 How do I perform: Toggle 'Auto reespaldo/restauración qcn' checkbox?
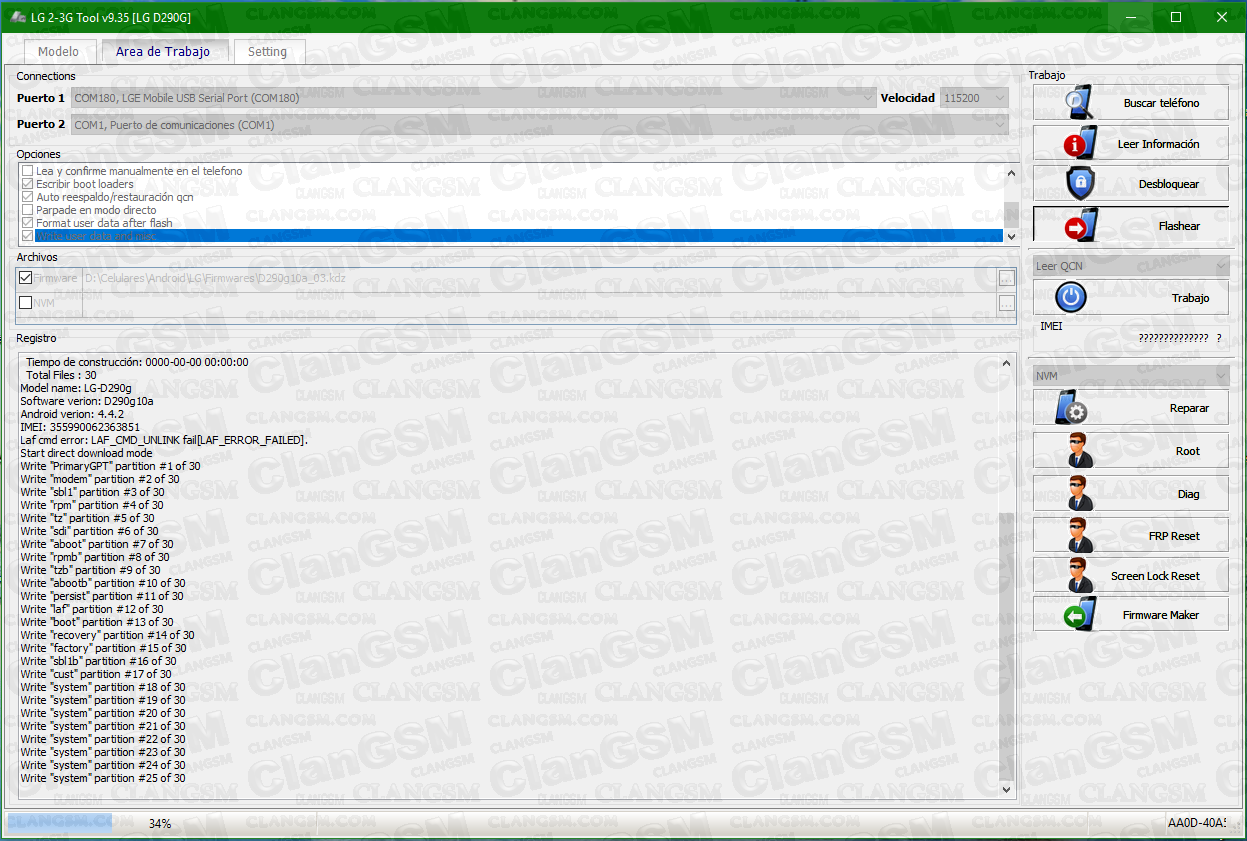tap(28, 197)
